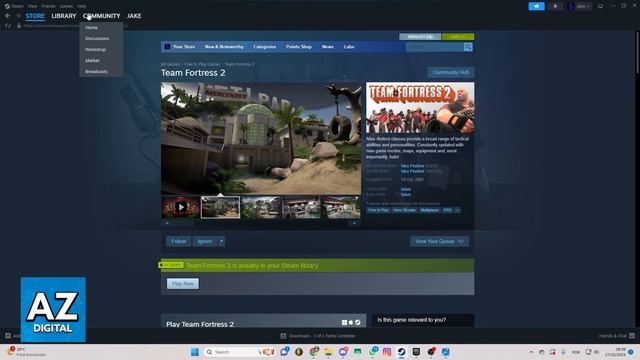
Task: Switch to the LIBRARY tab
Action: (64, 16)
